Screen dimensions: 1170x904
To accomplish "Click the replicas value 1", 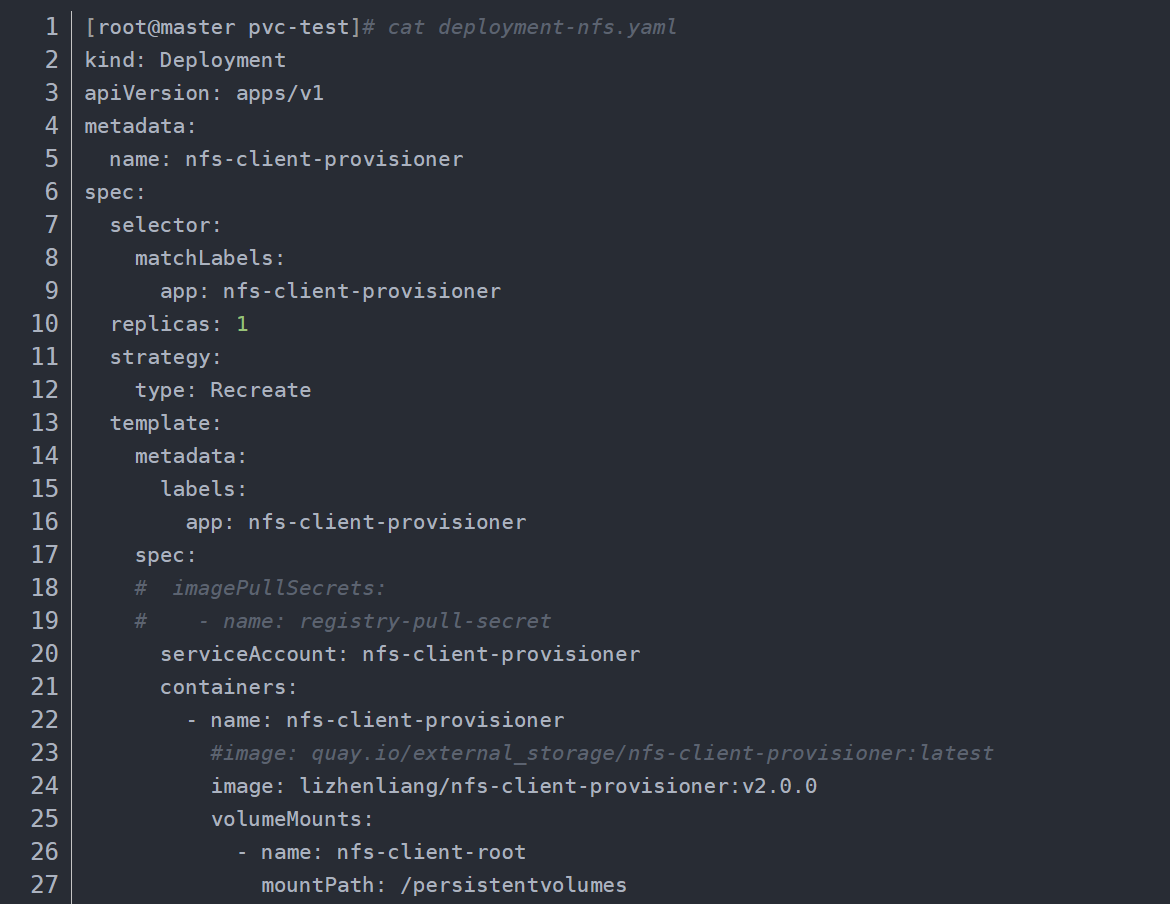I will click(242, 324).
